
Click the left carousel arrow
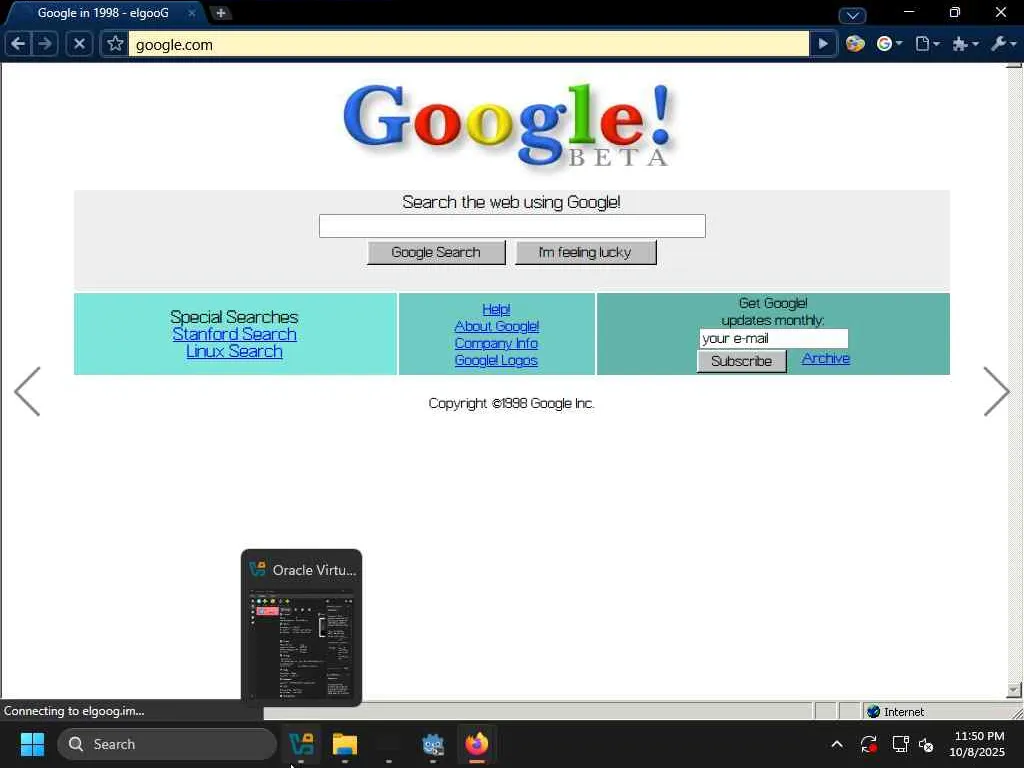click(27, 391)
